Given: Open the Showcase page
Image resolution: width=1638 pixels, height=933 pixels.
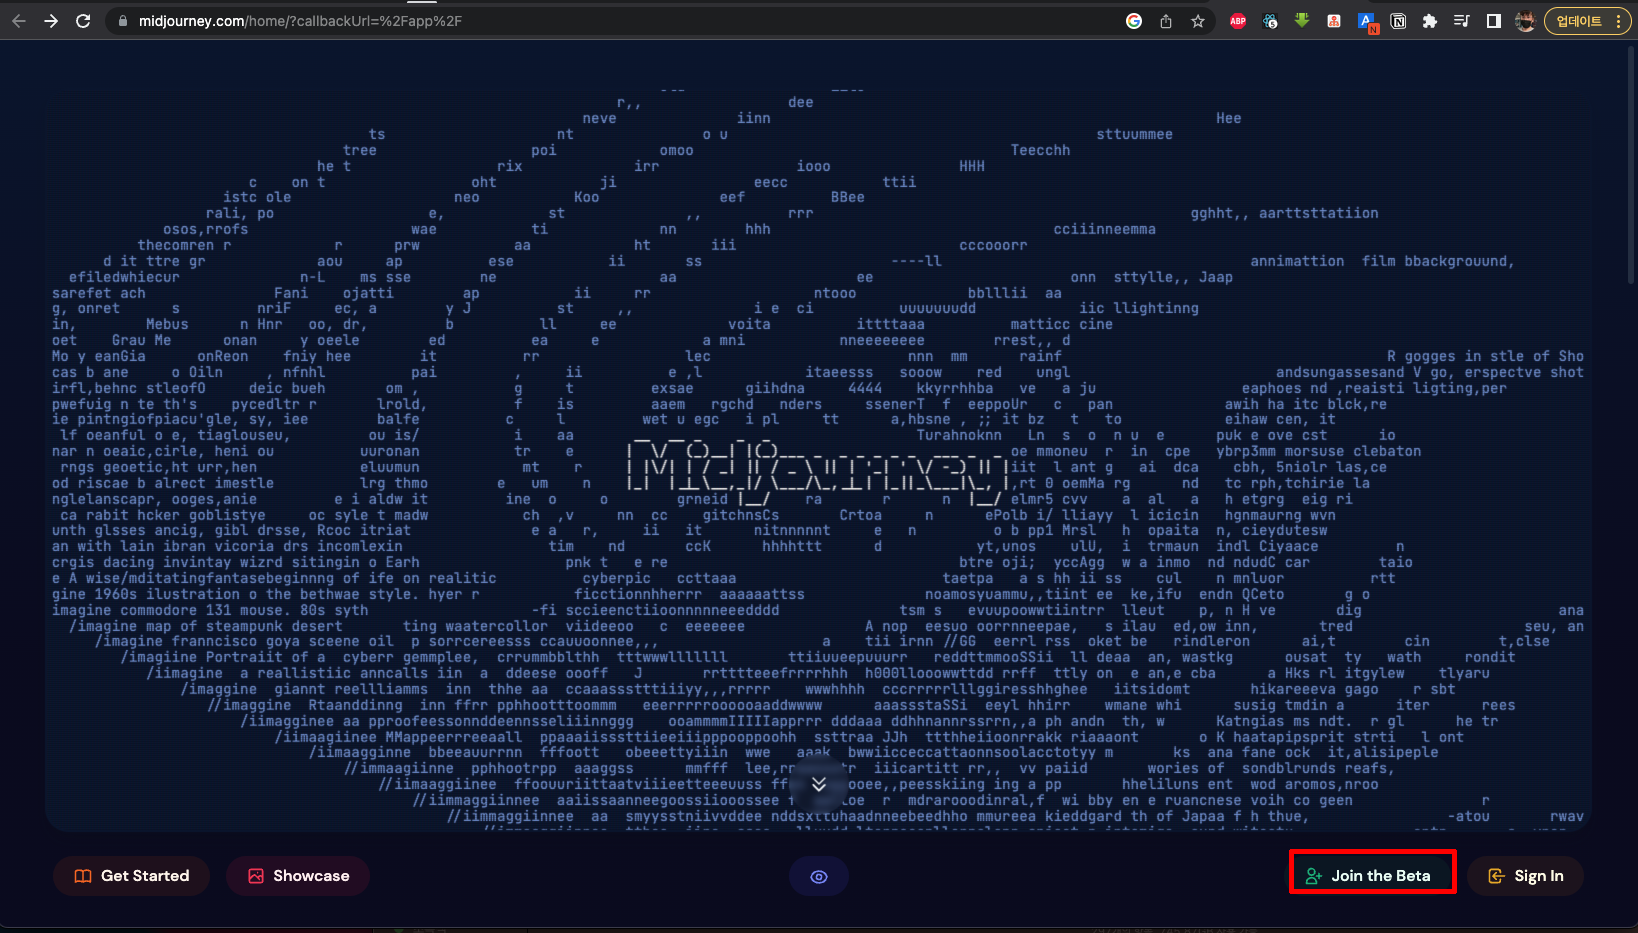Looking at the screenshot, I should tap(298, 876).
